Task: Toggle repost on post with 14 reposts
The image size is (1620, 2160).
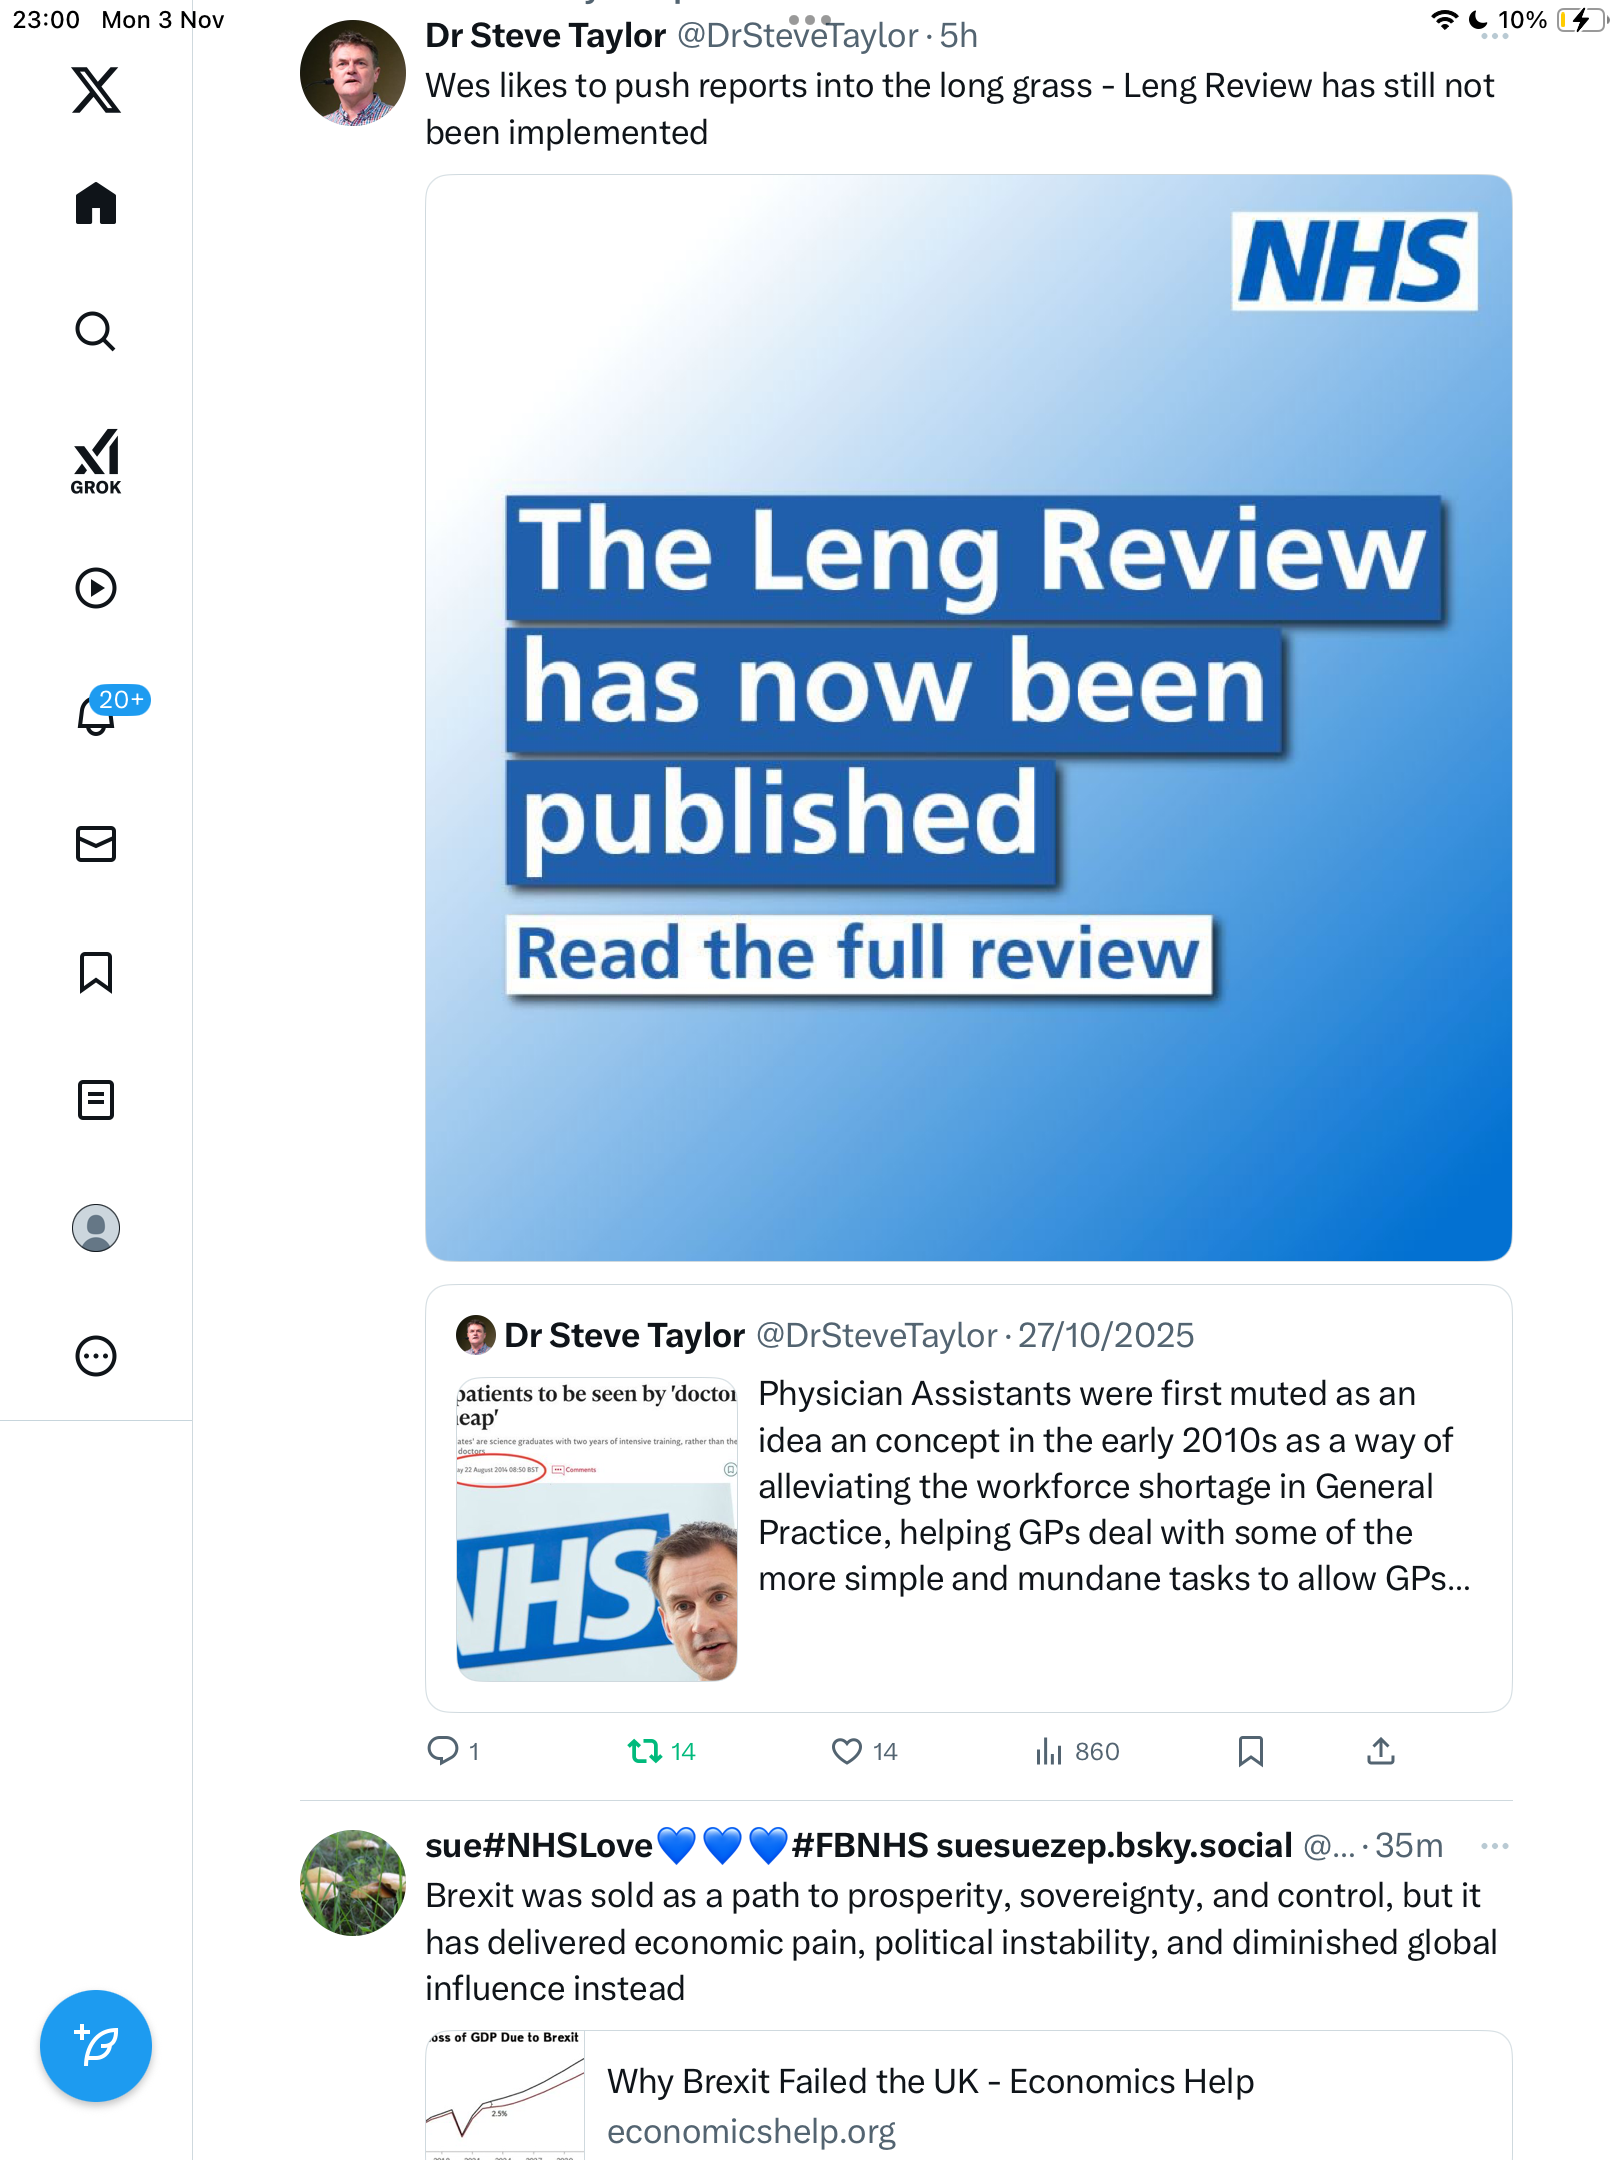Action: pyautogui.click(x=661, y=1751)
